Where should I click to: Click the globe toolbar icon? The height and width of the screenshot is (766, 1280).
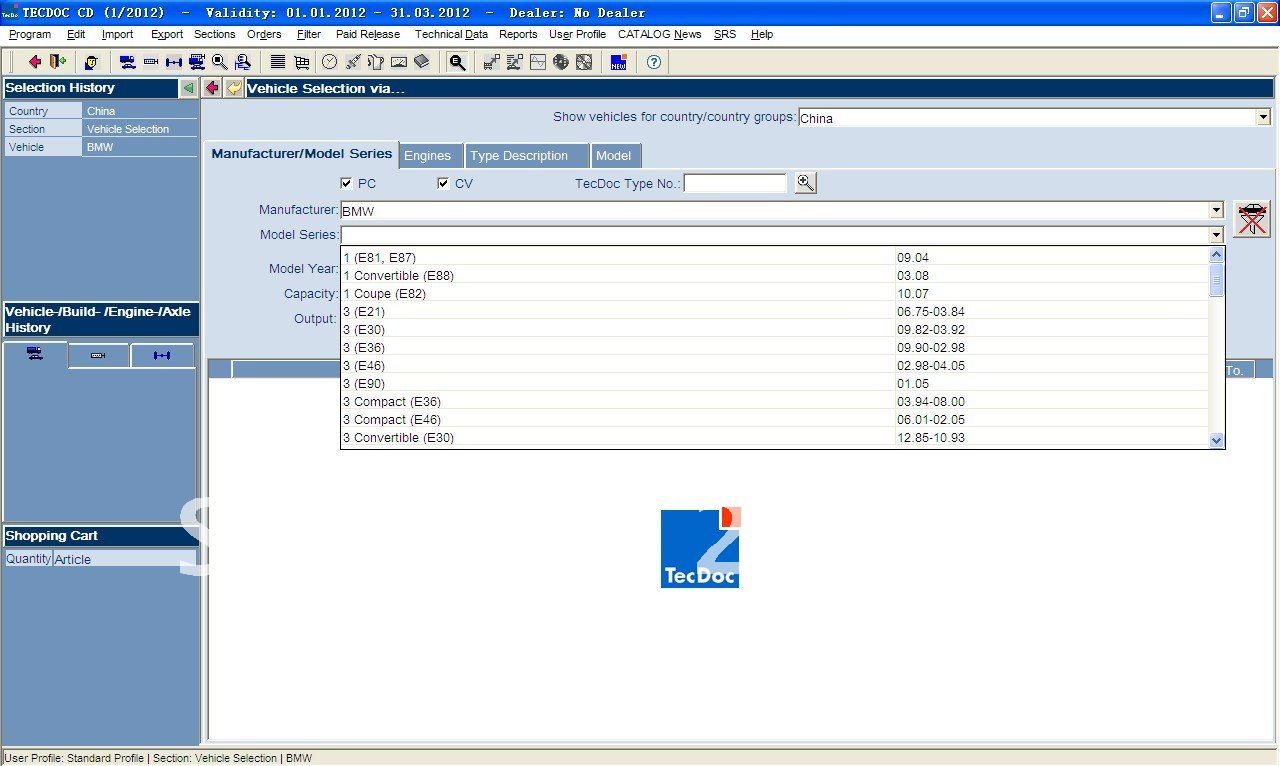(560, 62)
